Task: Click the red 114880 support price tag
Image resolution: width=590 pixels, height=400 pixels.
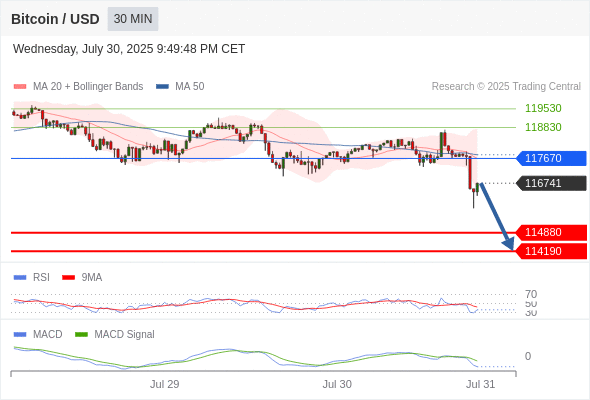Action: click(551, 233)
